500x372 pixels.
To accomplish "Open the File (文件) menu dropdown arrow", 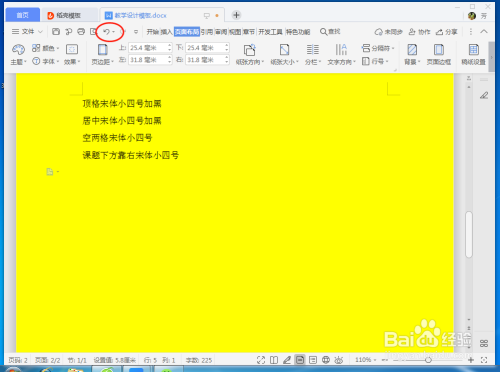I will pyautogui.click(x=40, y=32).
